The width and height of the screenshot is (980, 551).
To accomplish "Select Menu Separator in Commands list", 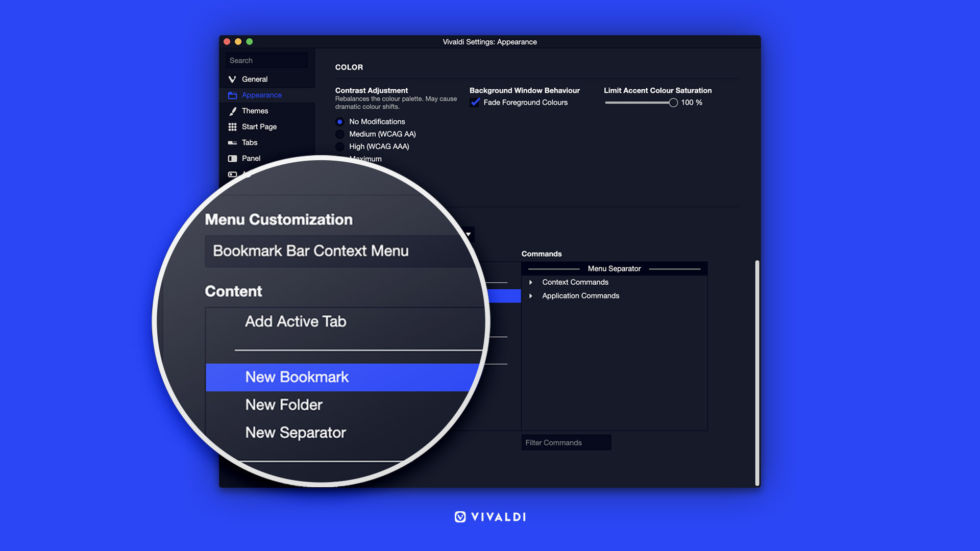I will (614, 269).
